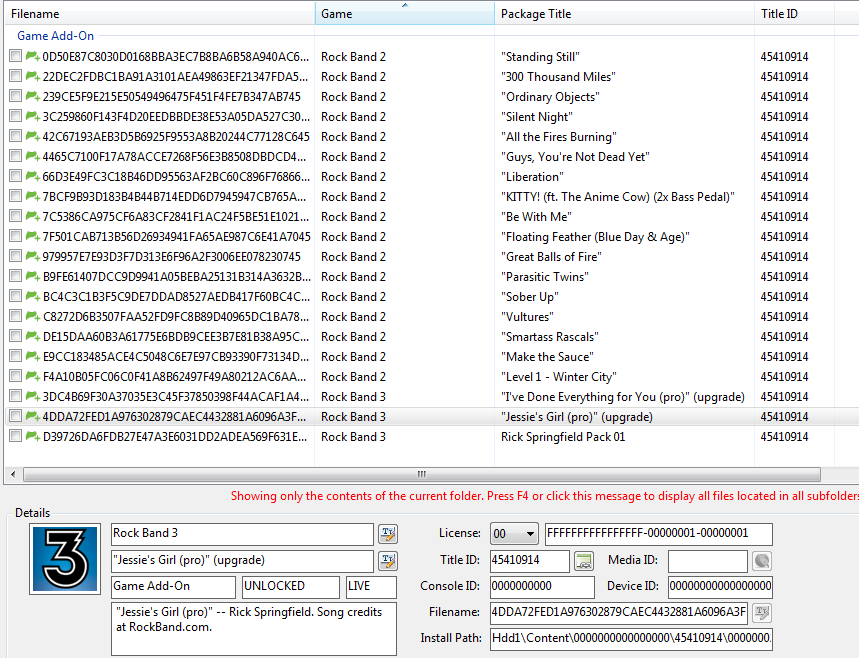Click the gamepad icon for "All the Fires Burning"
This screenshot has width=859, height=658.
point(32,136)
